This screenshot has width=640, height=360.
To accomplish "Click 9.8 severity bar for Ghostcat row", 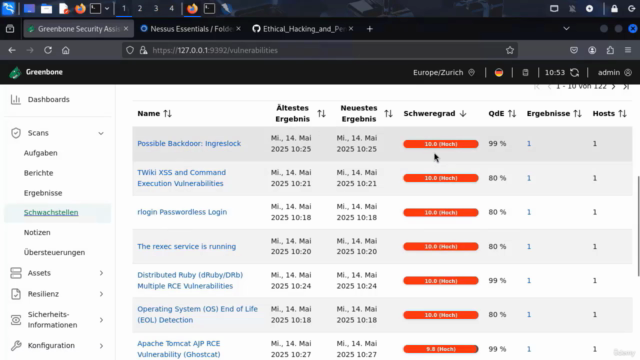I will pos(441,349).
